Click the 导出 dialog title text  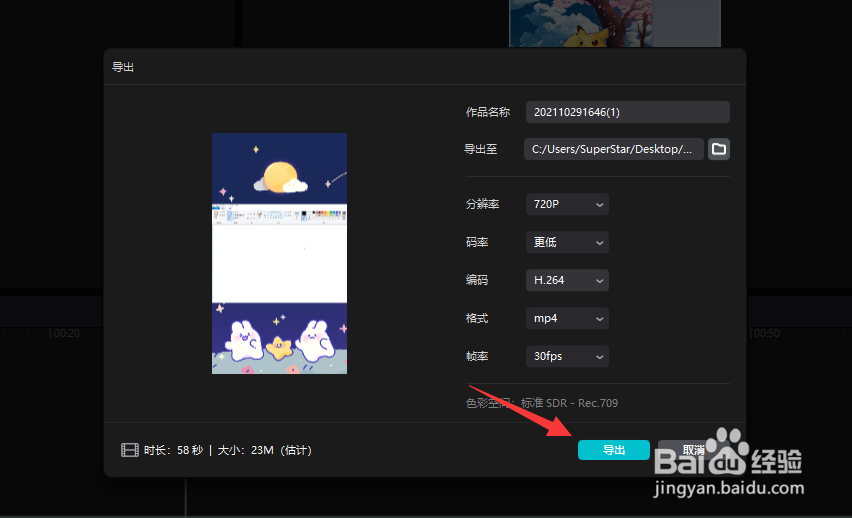(x=123, y=67)
